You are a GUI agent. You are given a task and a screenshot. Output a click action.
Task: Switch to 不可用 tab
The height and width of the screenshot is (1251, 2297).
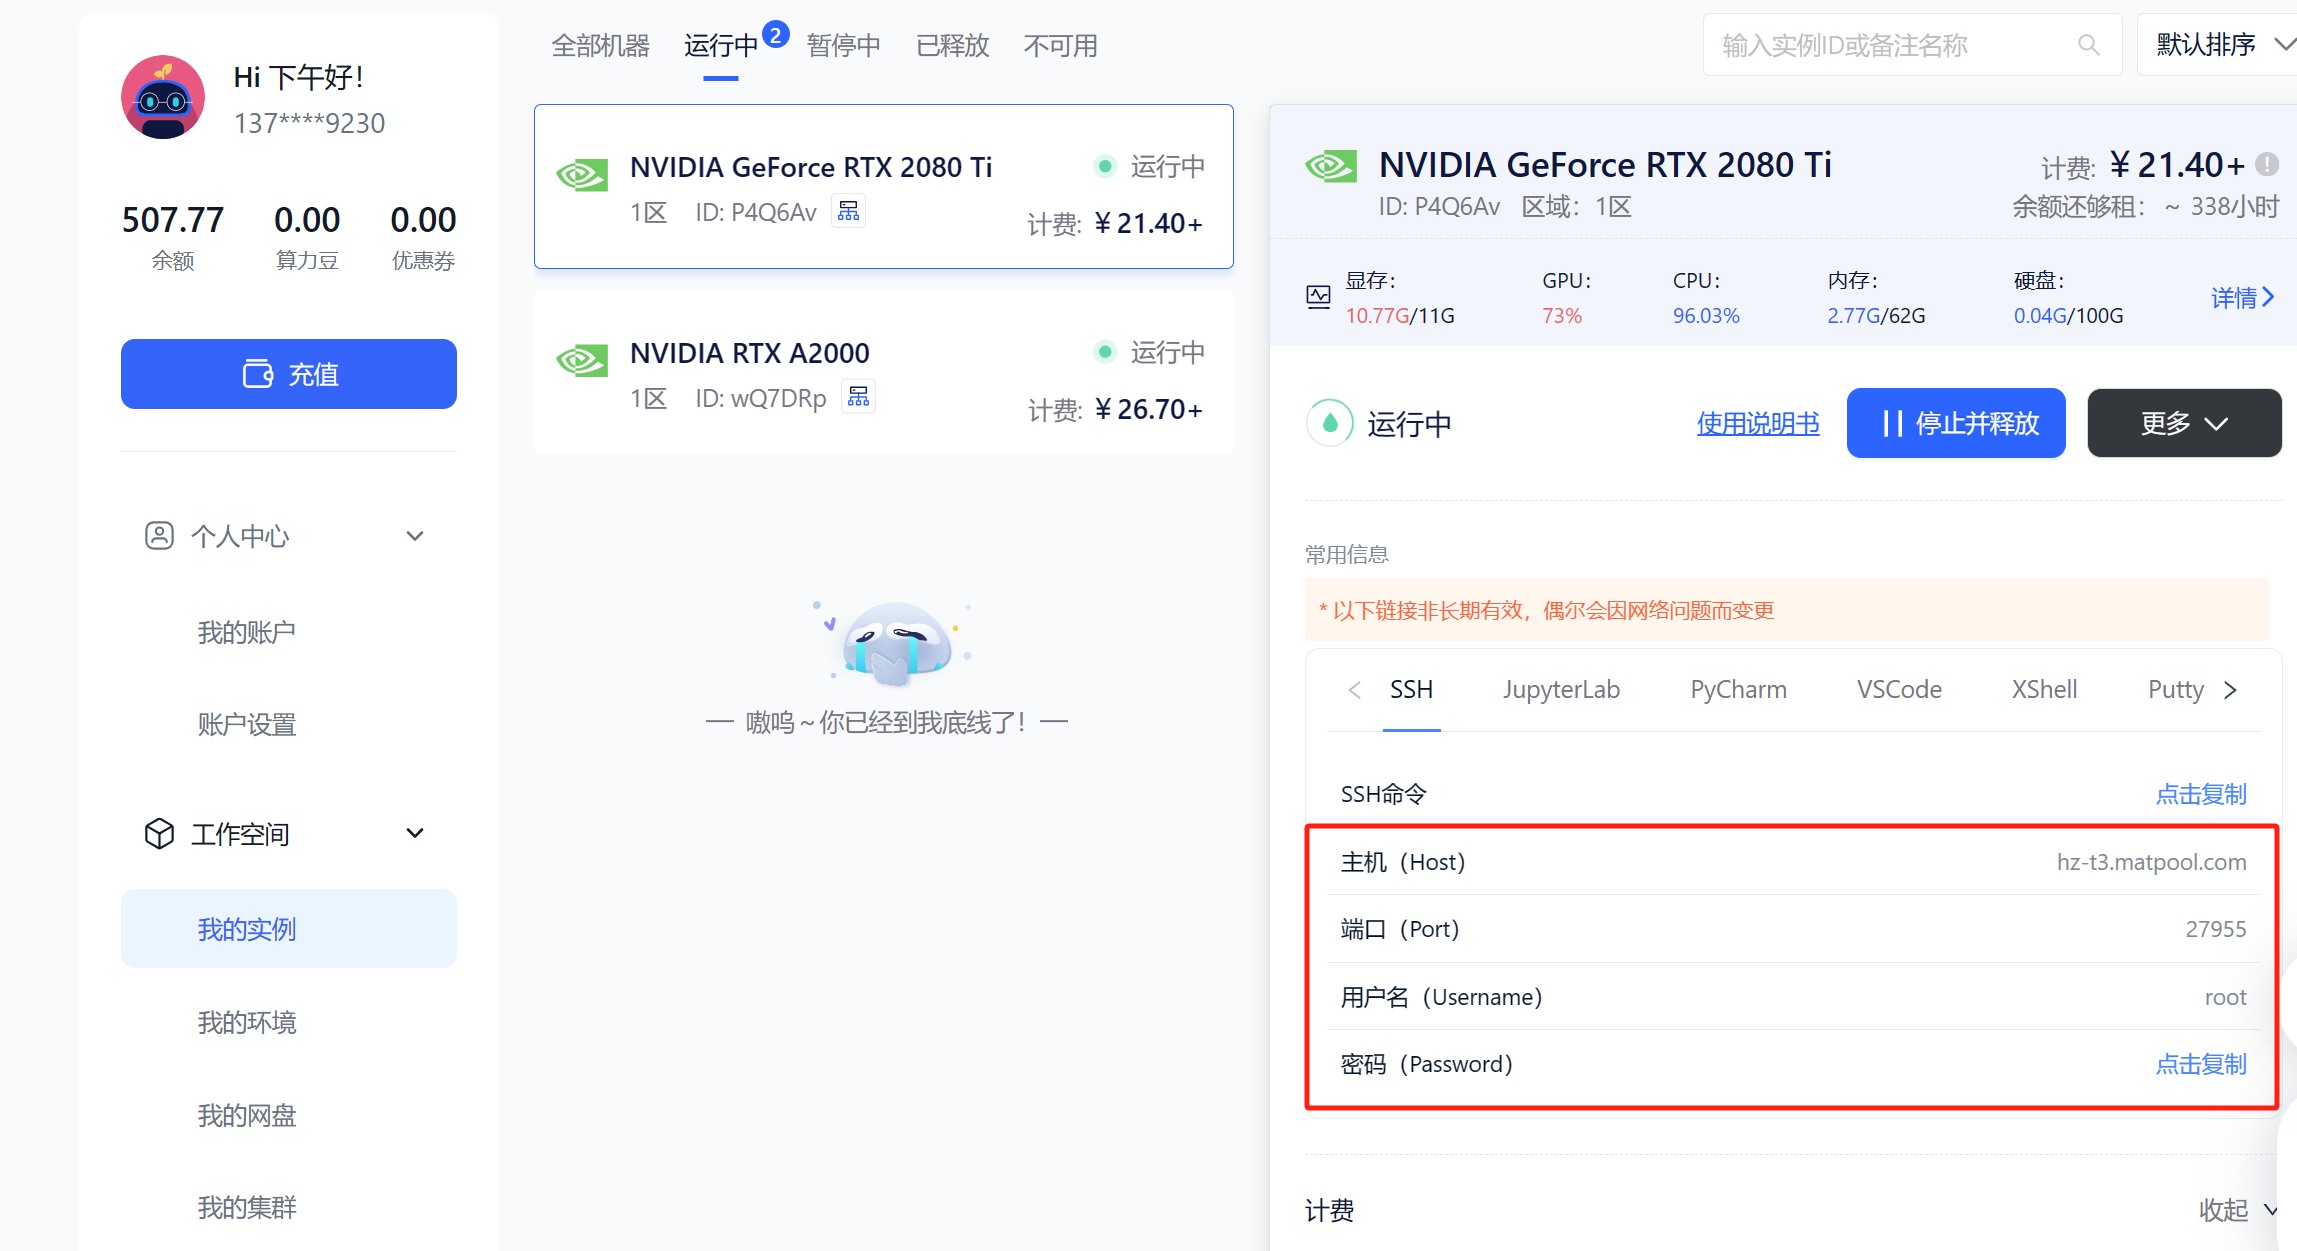coord(1061,45)
